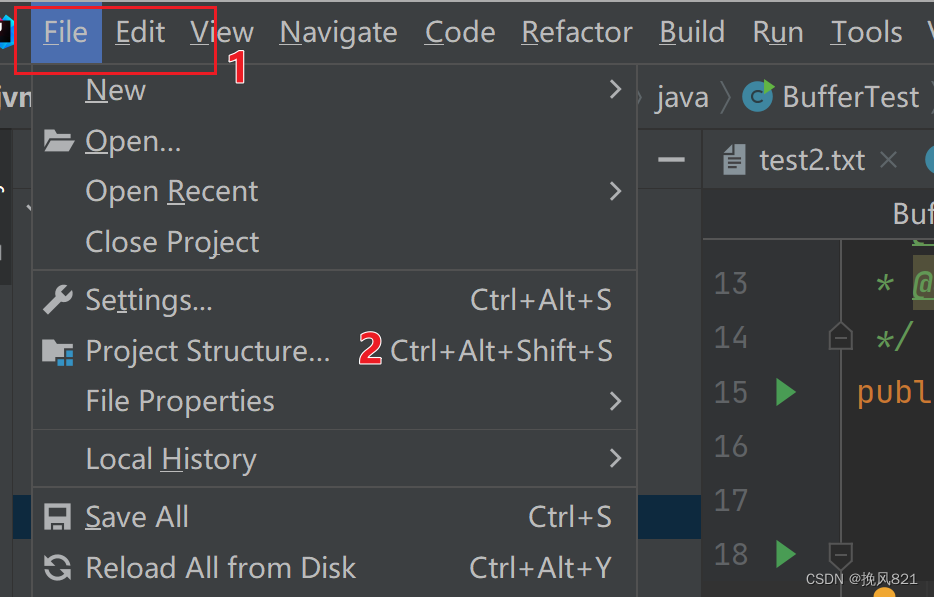Click the green run arrow at line 15
The width and height of the screenshot is (934, 597).
coord(786,391)
